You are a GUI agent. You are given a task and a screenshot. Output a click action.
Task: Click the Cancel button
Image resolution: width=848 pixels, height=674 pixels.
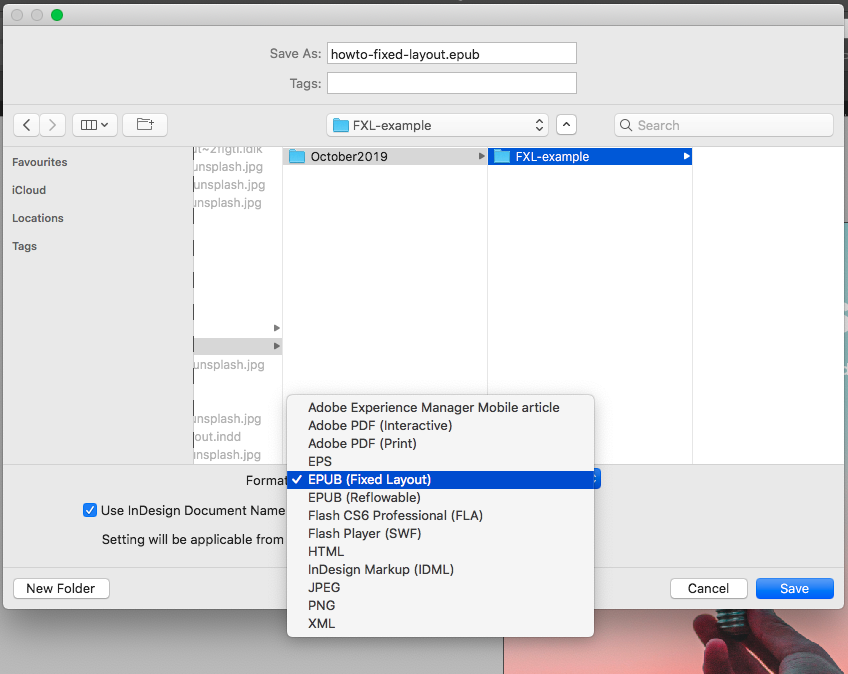tap(708, 588)
